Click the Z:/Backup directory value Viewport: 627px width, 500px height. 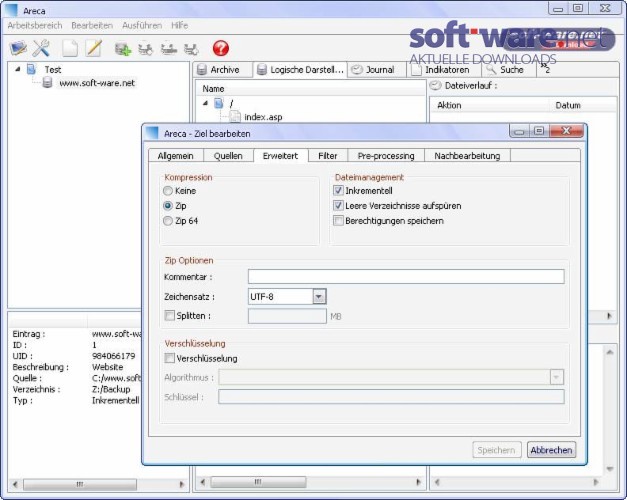click(111, 389)
